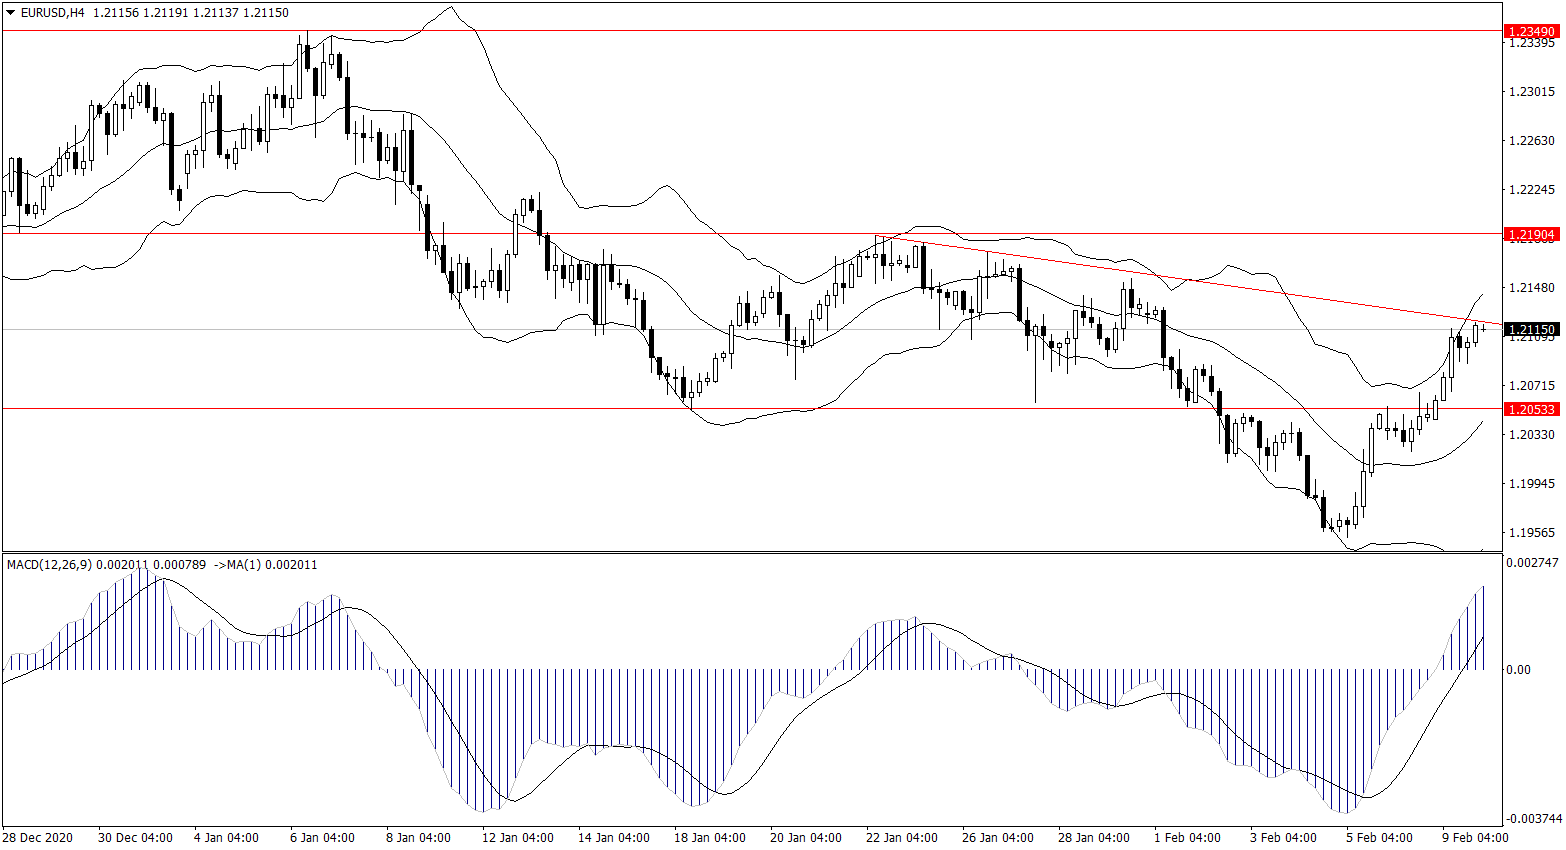Click the black 1.21150 current price tag
The image size is (1566, 850).
point(1531,329)
